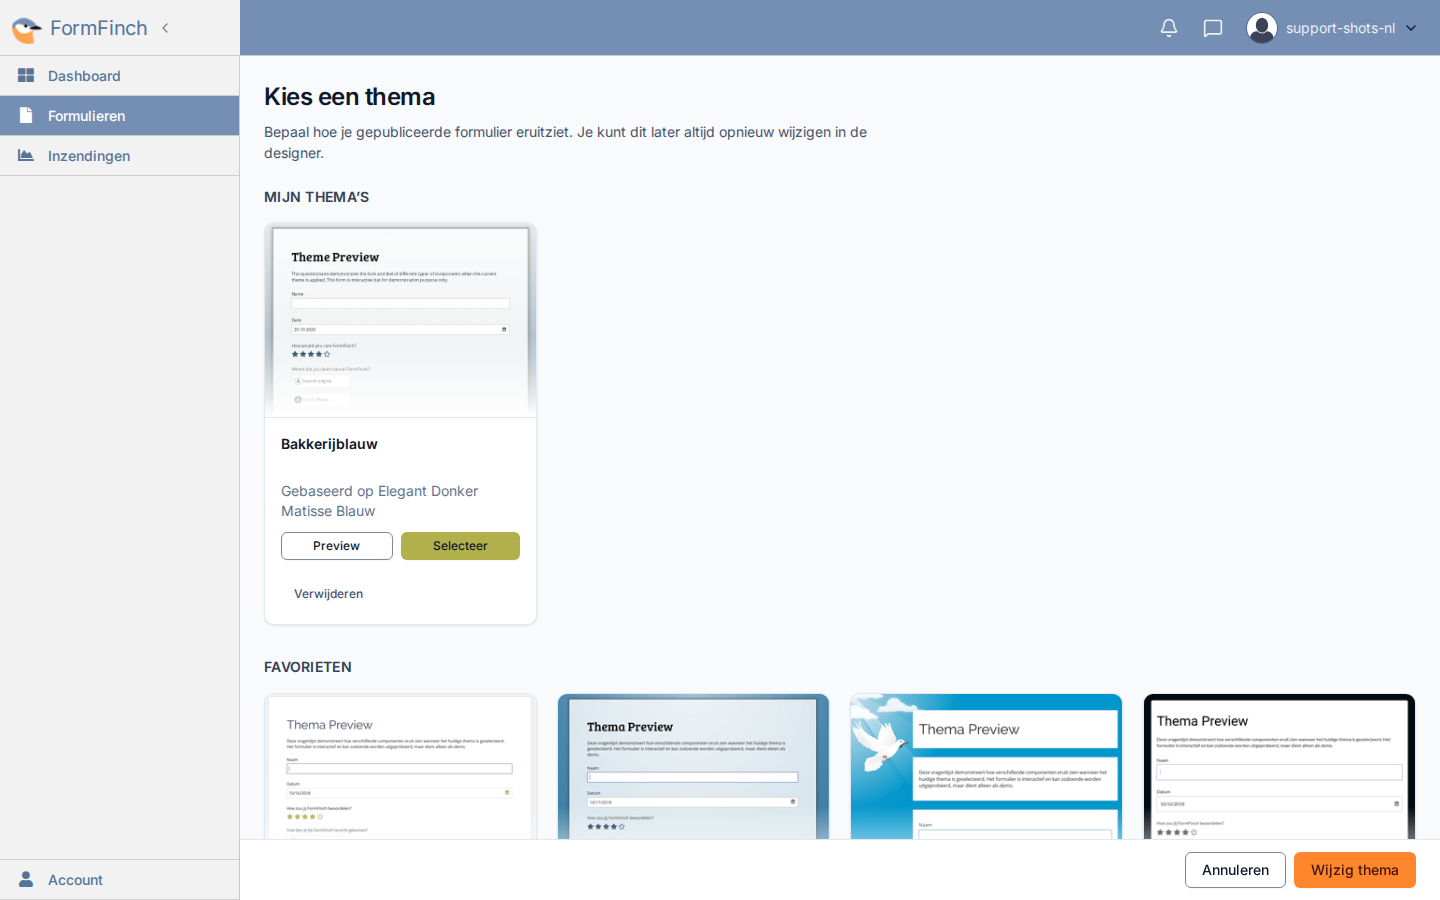1440x900 pixels.
Task: Click the Formulieren document icon
Action: 26,115
